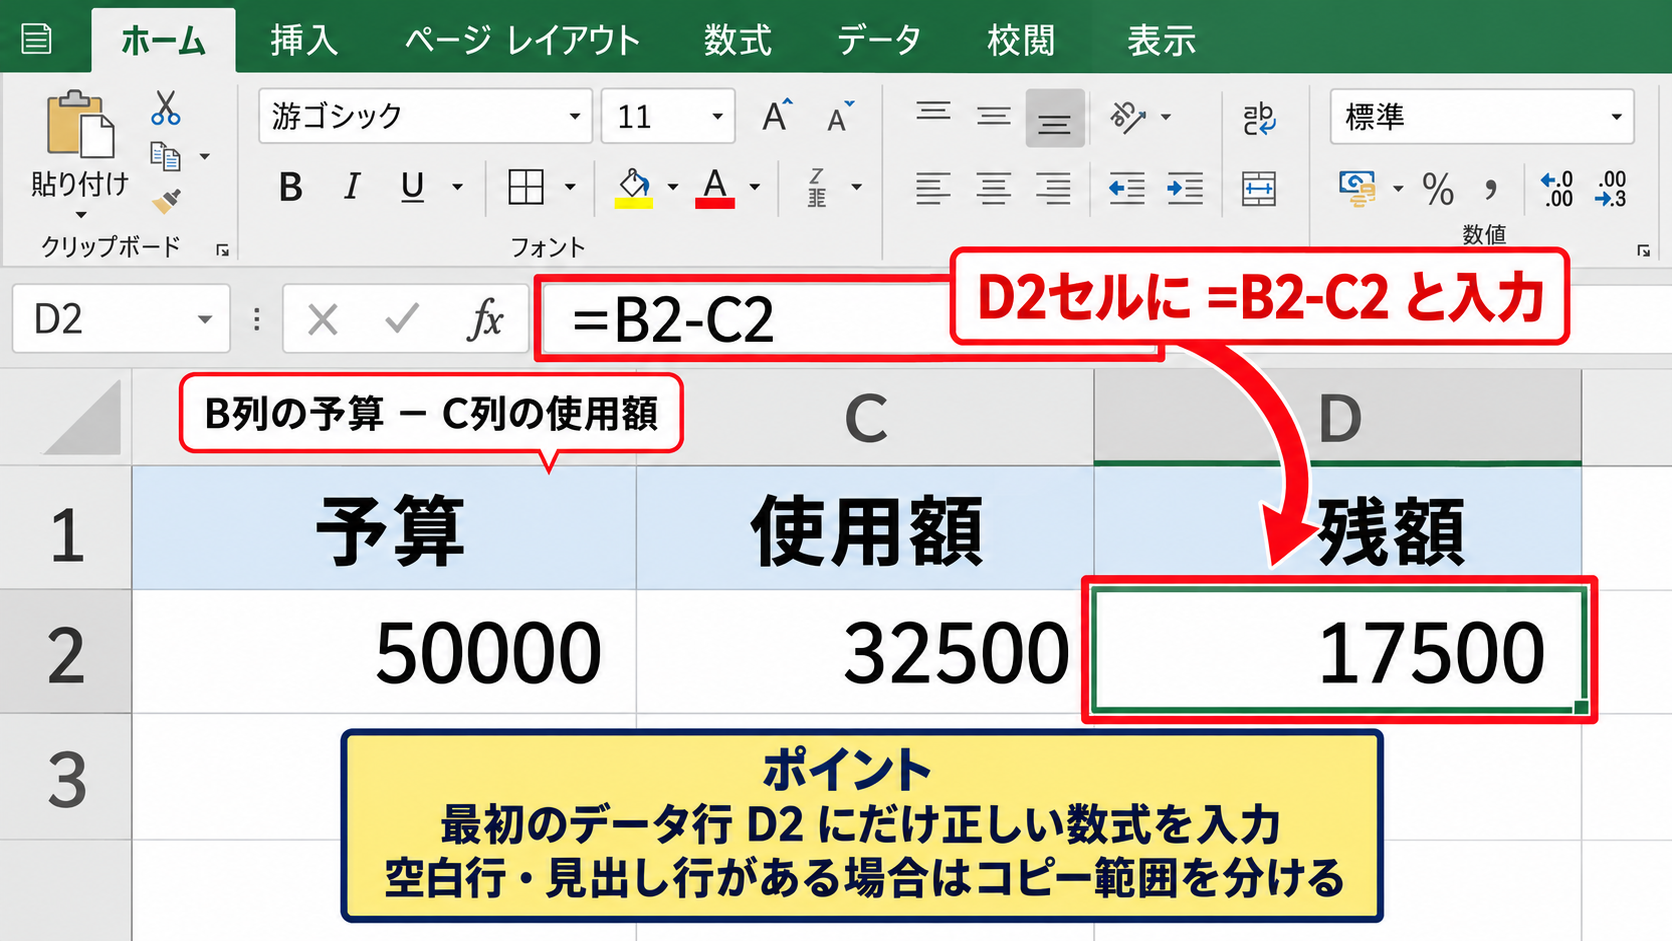Viewport: 1672px width, 941px height.
Task: Click the fx Insert Function button
Action: (485, 320)
